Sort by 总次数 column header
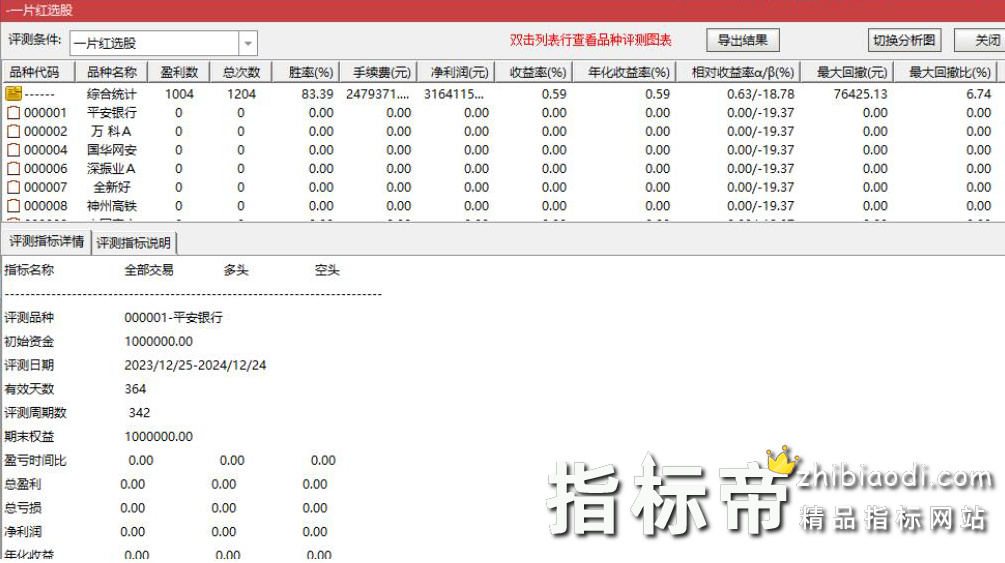 pyautogui.click(x=241, y=72)
